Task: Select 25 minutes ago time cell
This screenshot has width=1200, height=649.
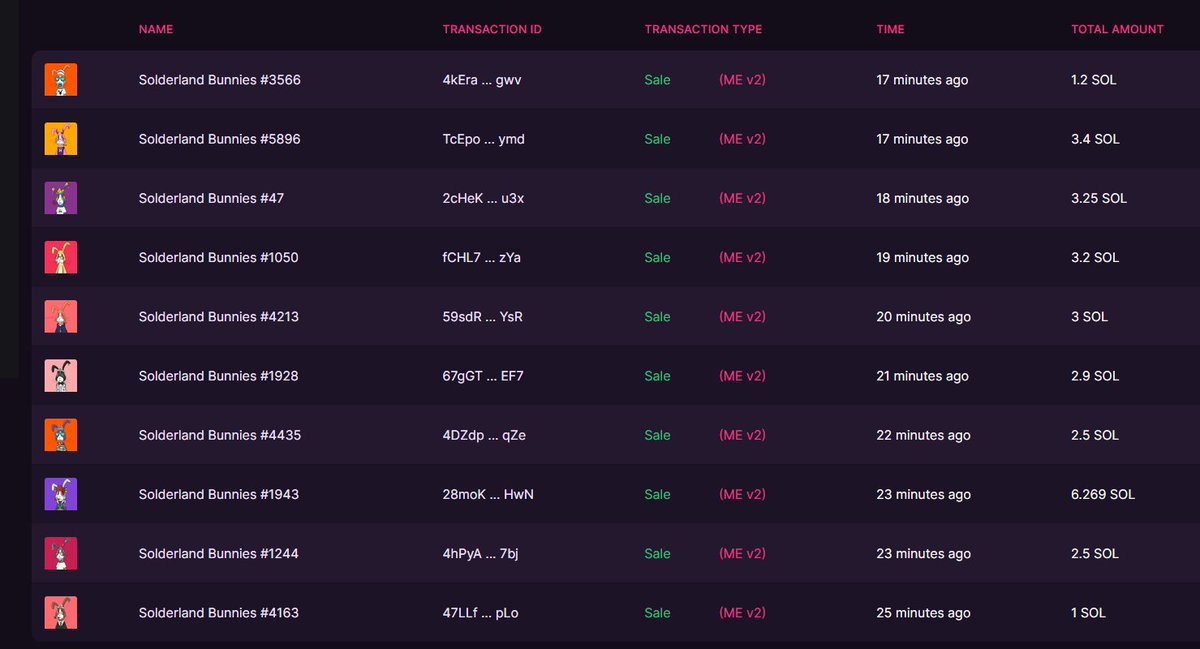Action: [x=924, y=612]
